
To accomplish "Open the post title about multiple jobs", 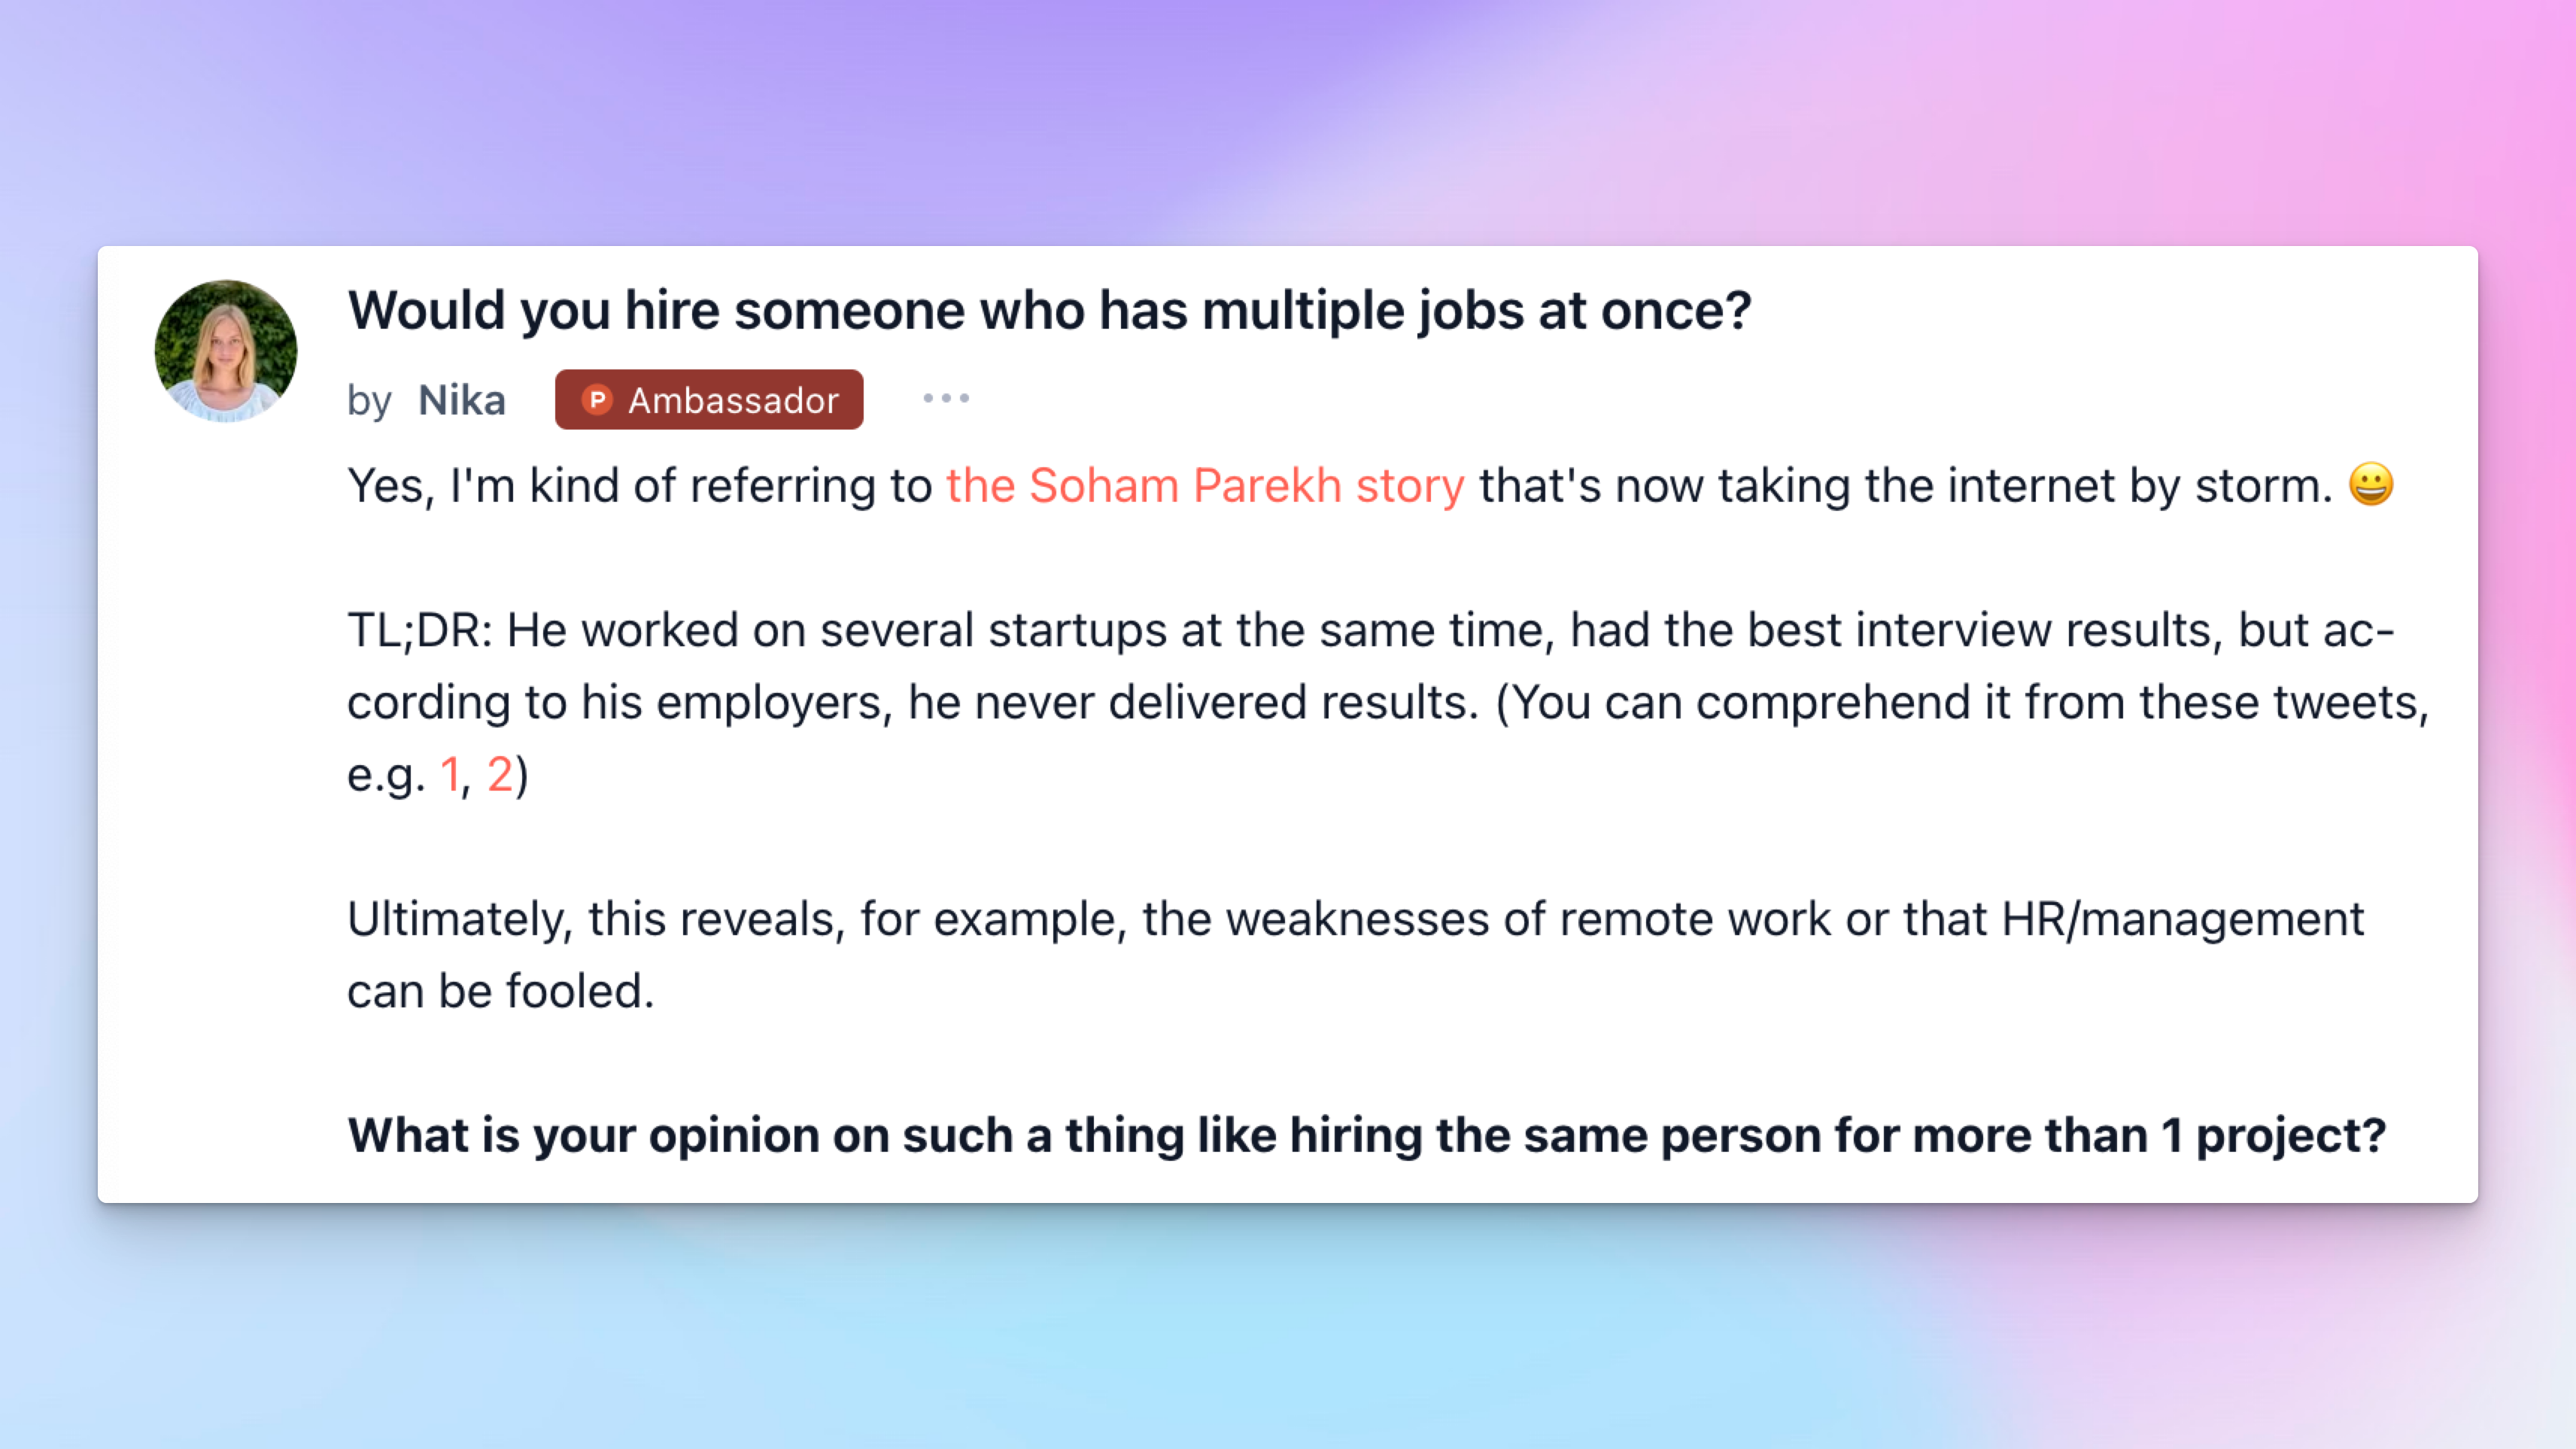I will [x=1049, y=310].
